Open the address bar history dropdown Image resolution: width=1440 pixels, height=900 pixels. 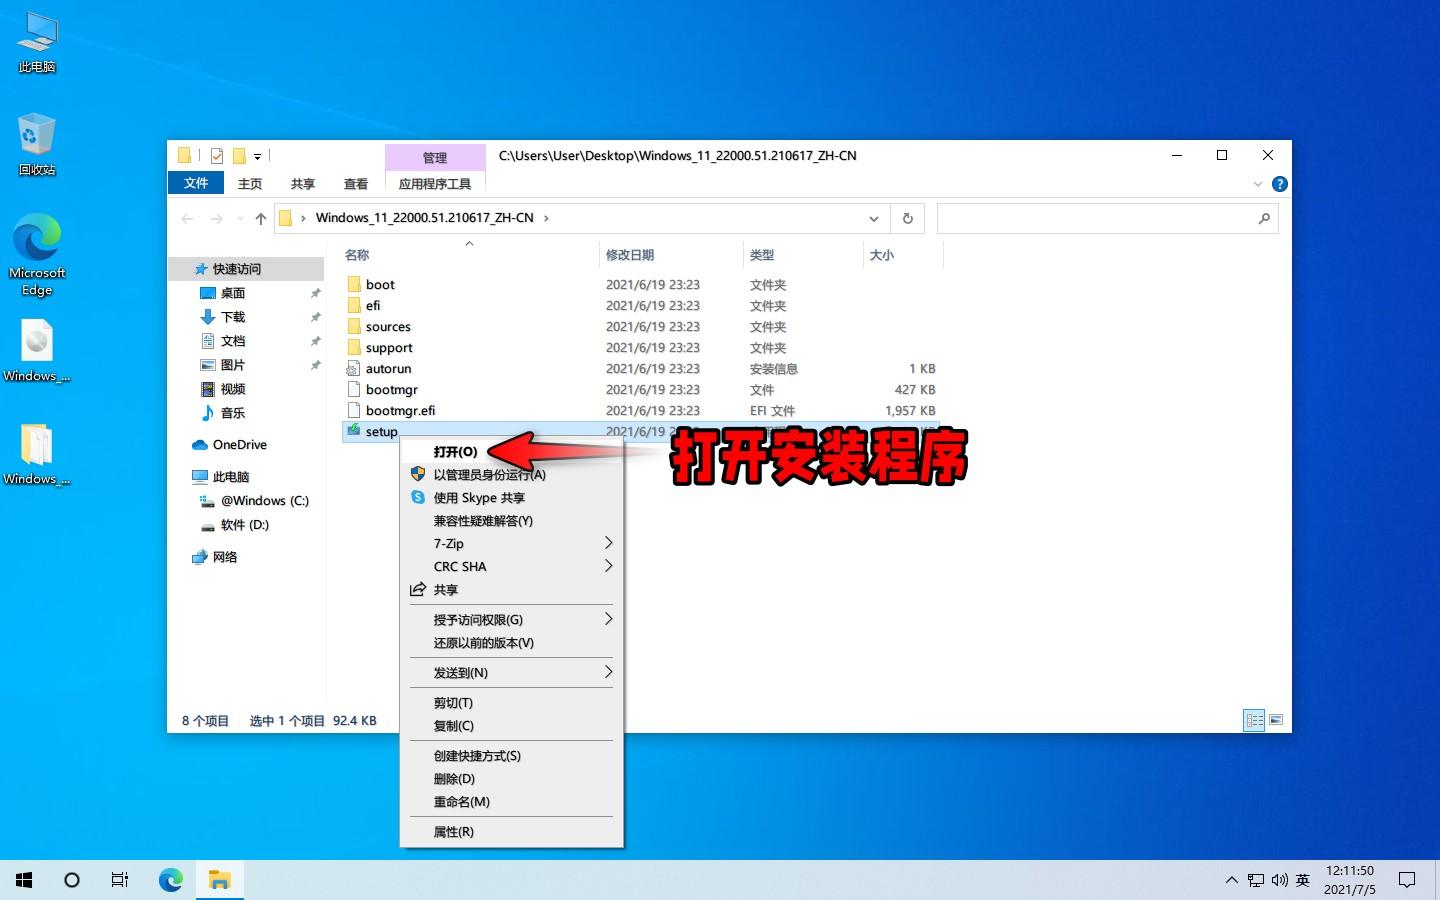pyautogui.click(x=874, y=218)
